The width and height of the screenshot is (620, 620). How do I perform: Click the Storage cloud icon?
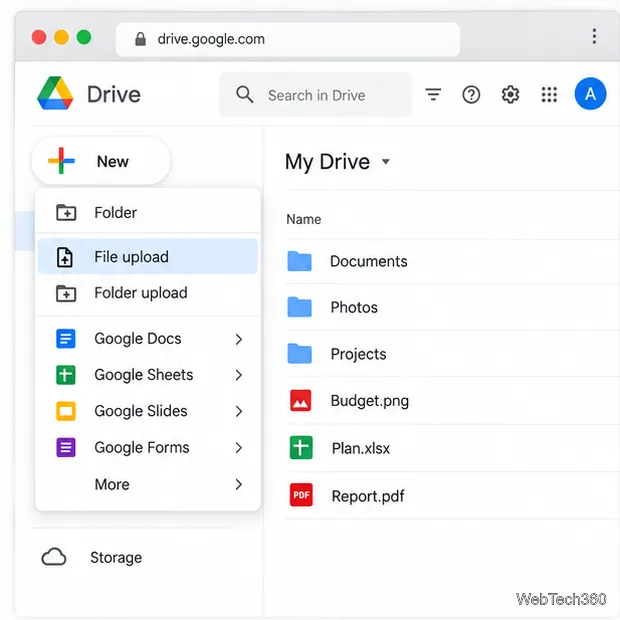54,557
